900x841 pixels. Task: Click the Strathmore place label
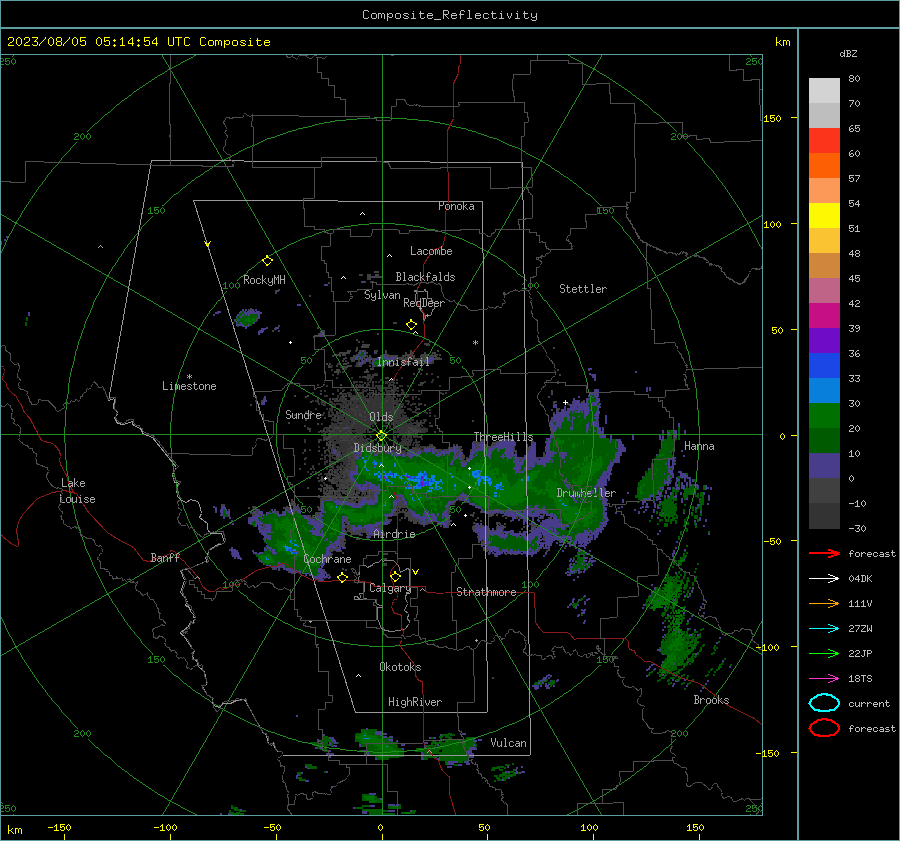pyautogui.click(x=486, y=592)
